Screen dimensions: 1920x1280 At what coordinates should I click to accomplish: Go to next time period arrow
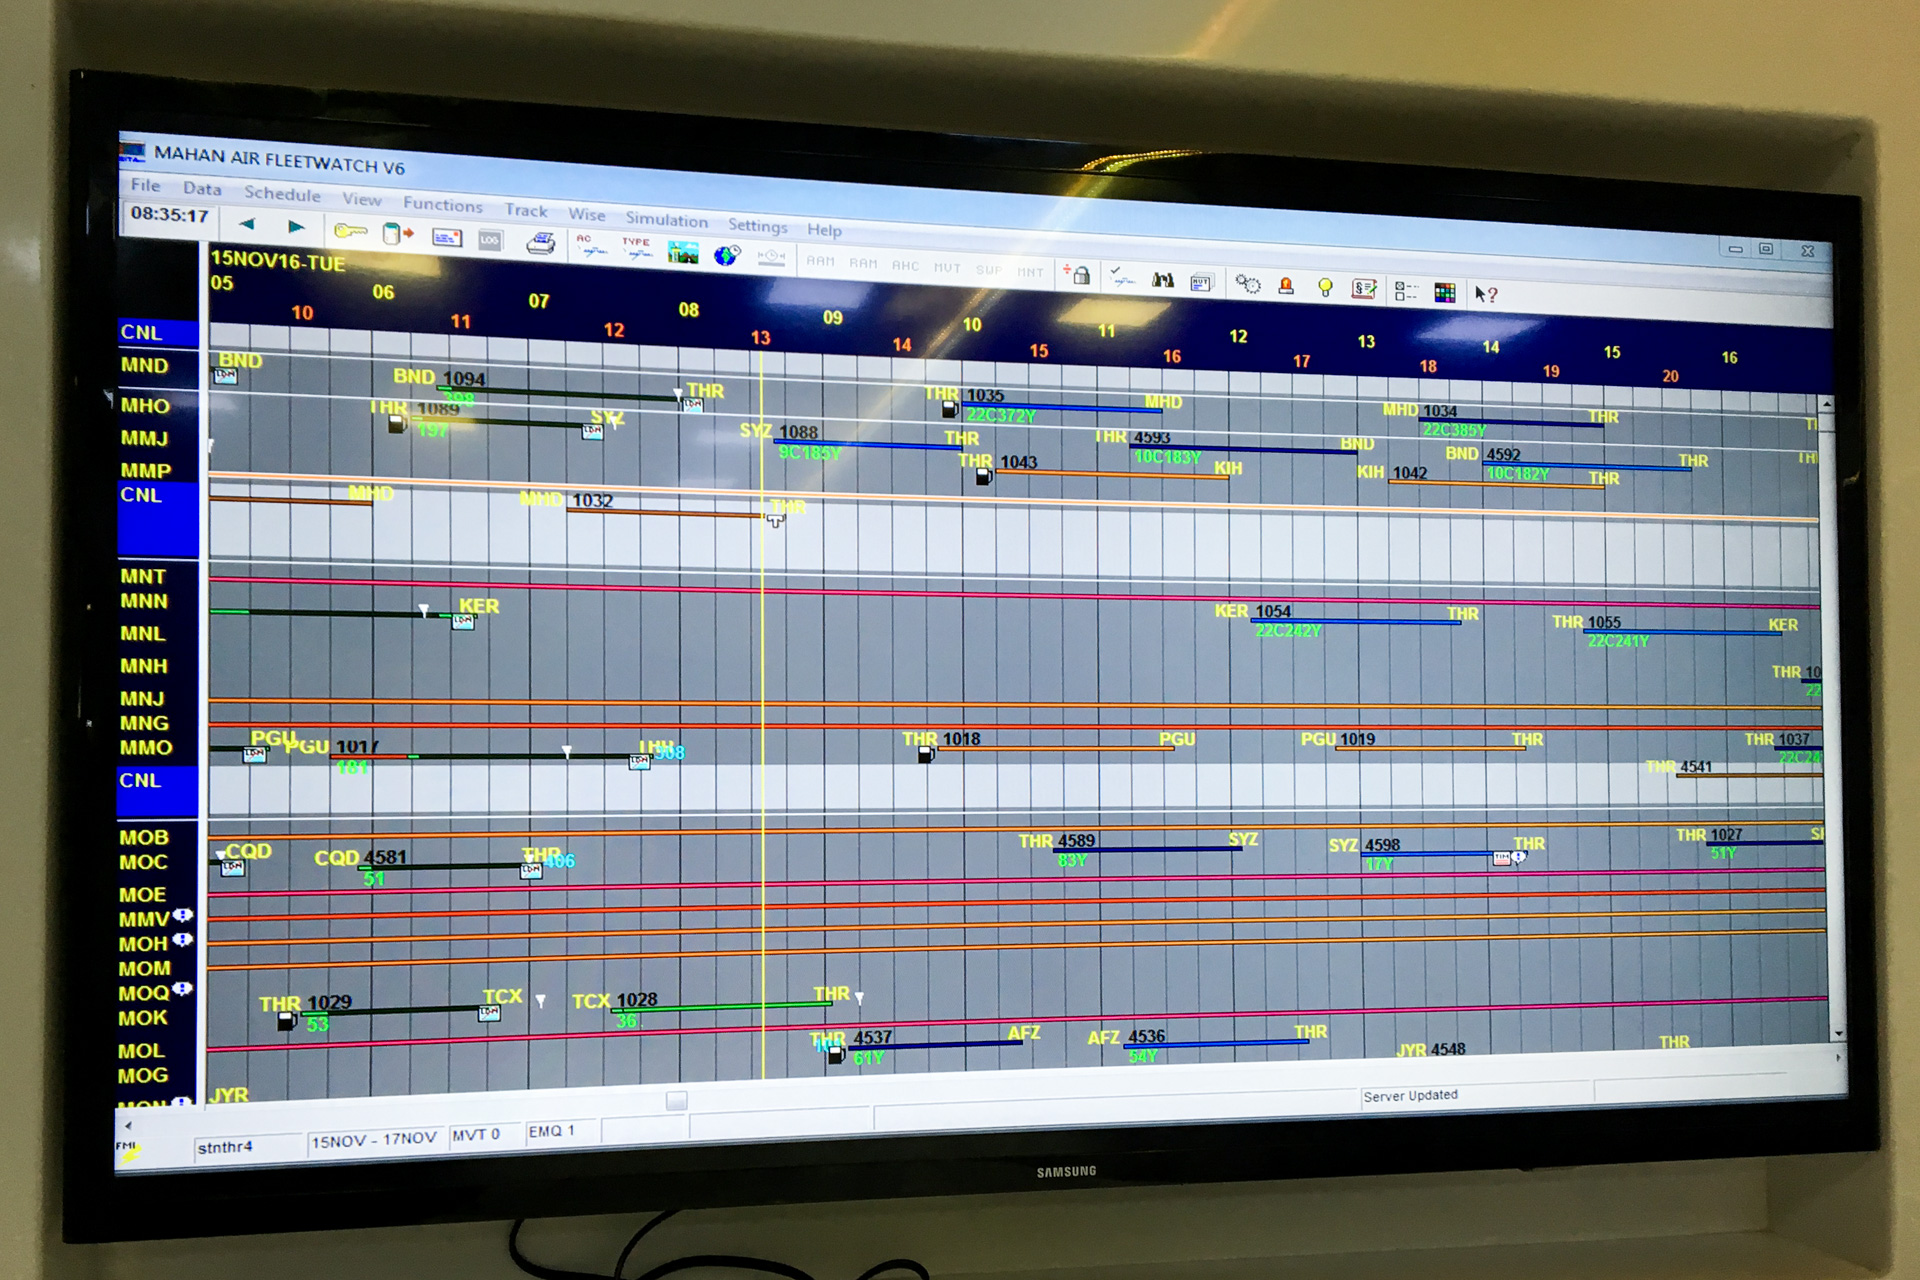coord(296,227)
